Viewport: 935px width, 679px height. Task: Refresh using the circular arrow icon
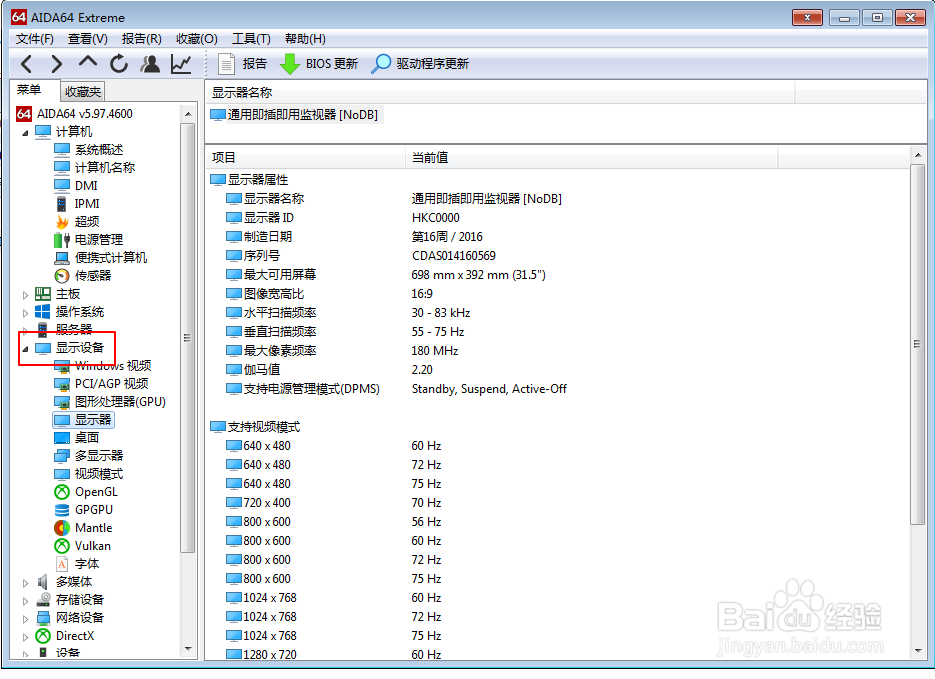click(x=119, y=64)
